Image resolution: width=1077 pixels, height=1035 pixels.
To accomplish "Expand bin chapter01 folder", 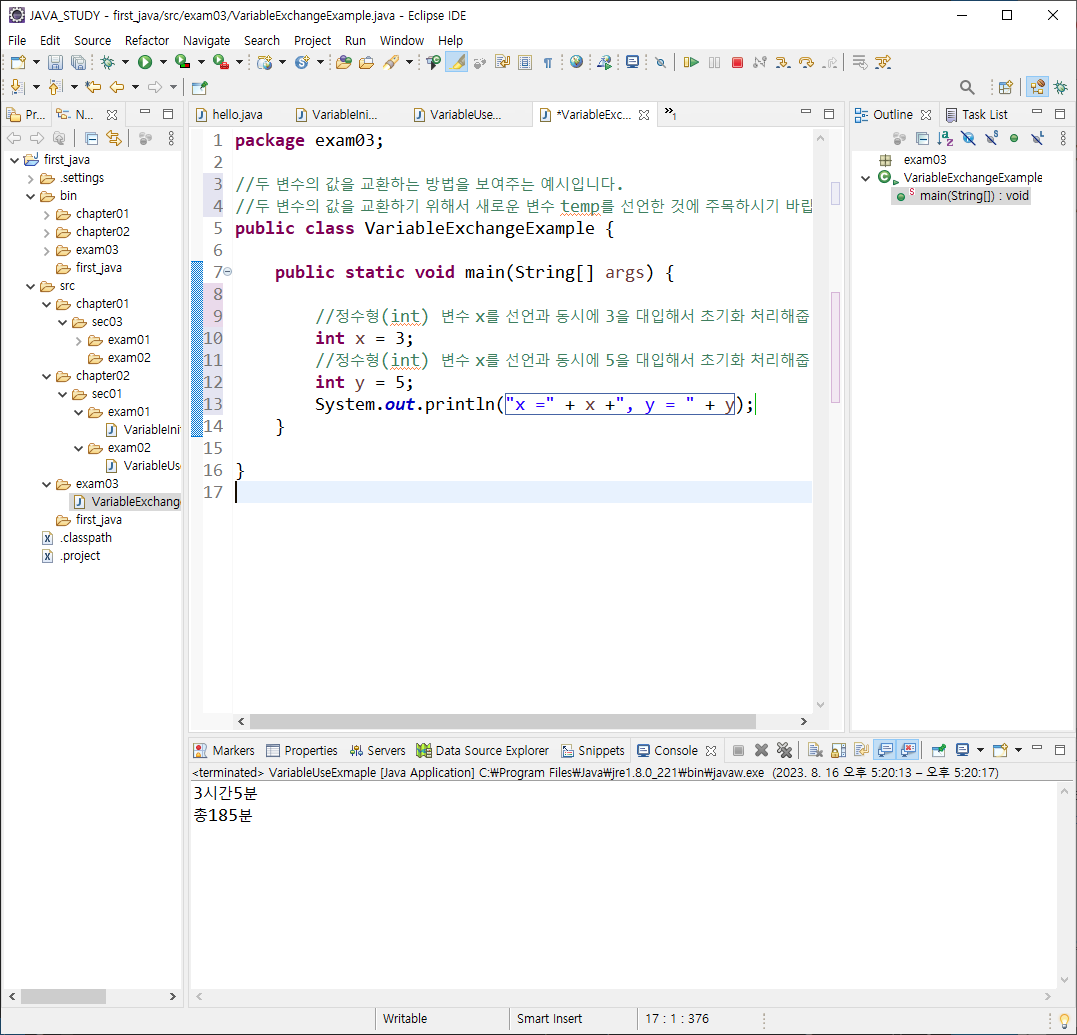I will click(x=46, y=214).
